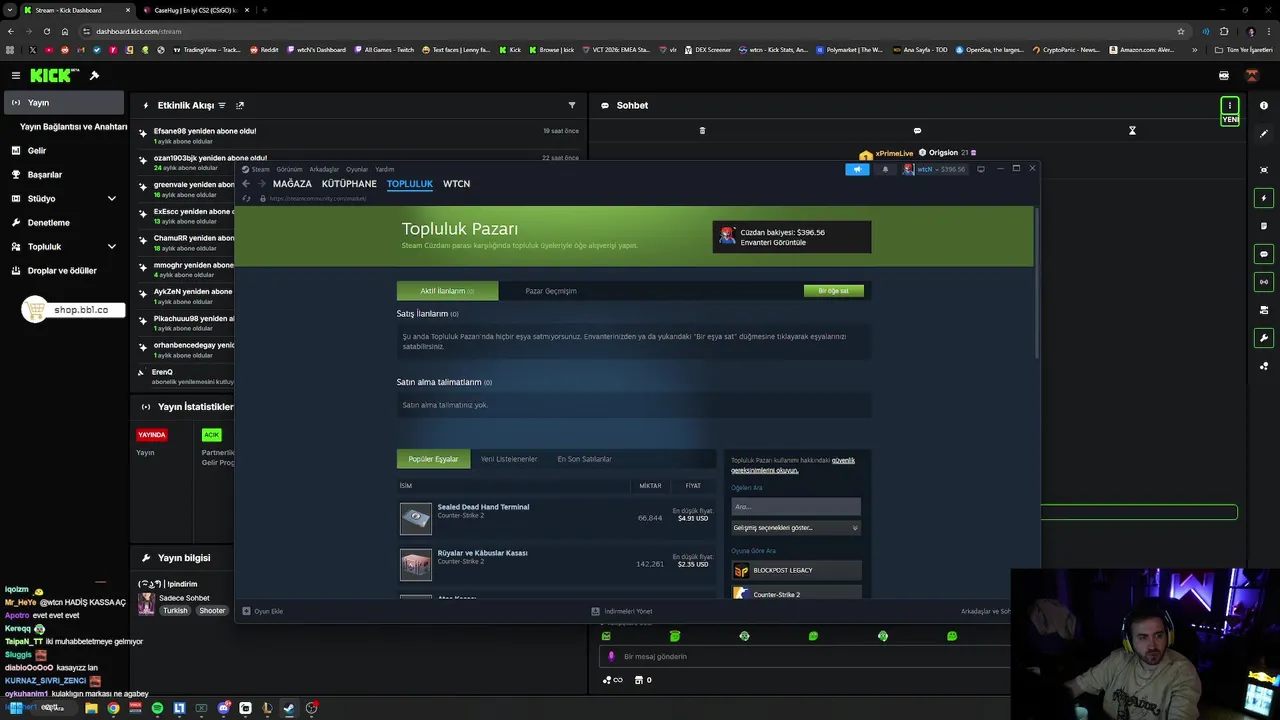Screen dimensions: 1280x720
Task: Expand the Stüdyo sidebar section
Action: [64, 199]
